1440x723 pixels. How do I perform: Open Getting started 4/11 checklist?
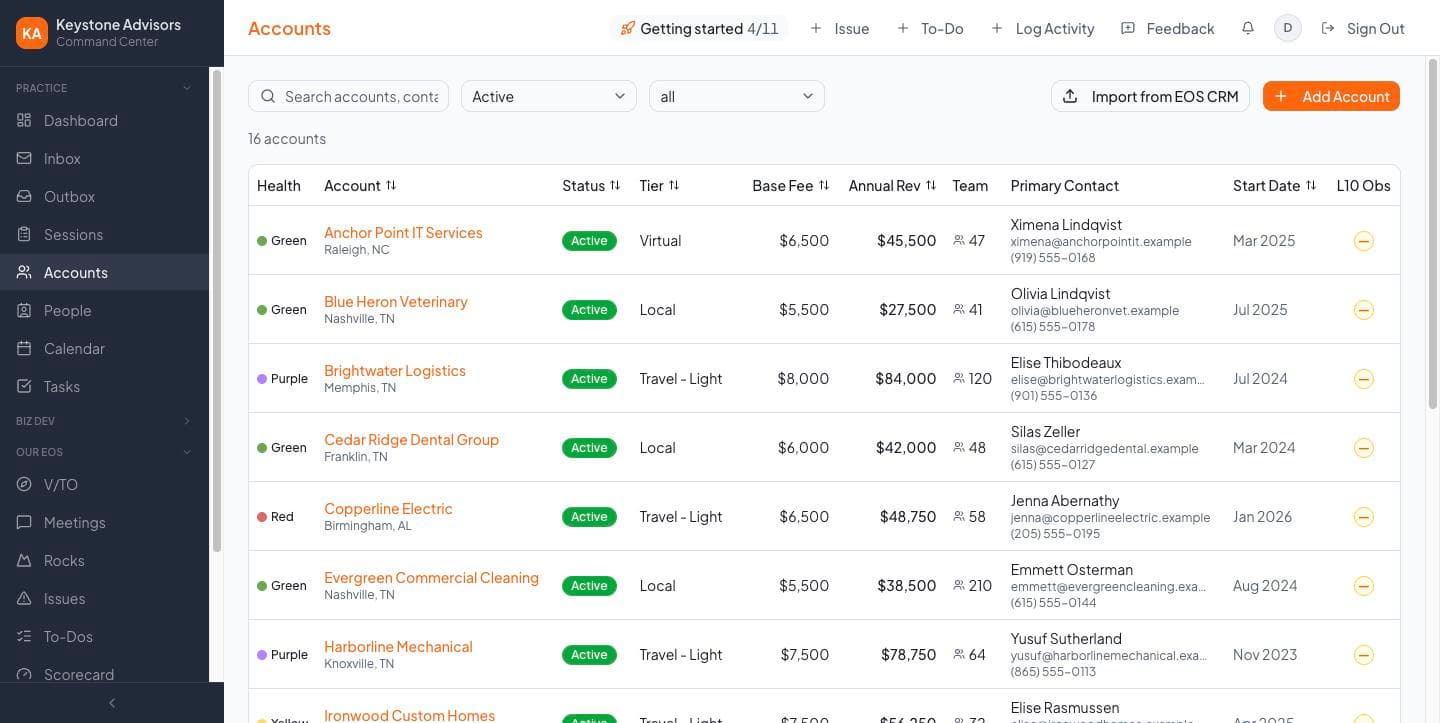(x=699, y=28)
